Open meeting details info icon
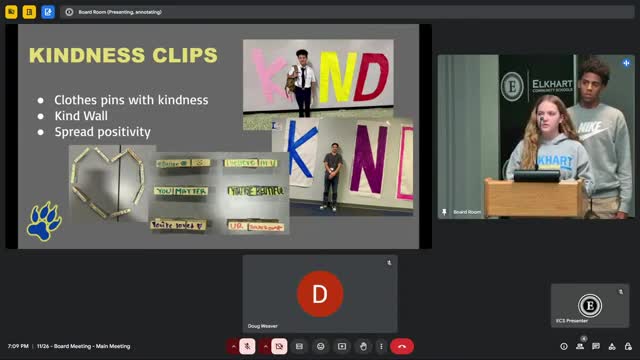The height and width of the screenshot is (360, 640). click(564, 347)
